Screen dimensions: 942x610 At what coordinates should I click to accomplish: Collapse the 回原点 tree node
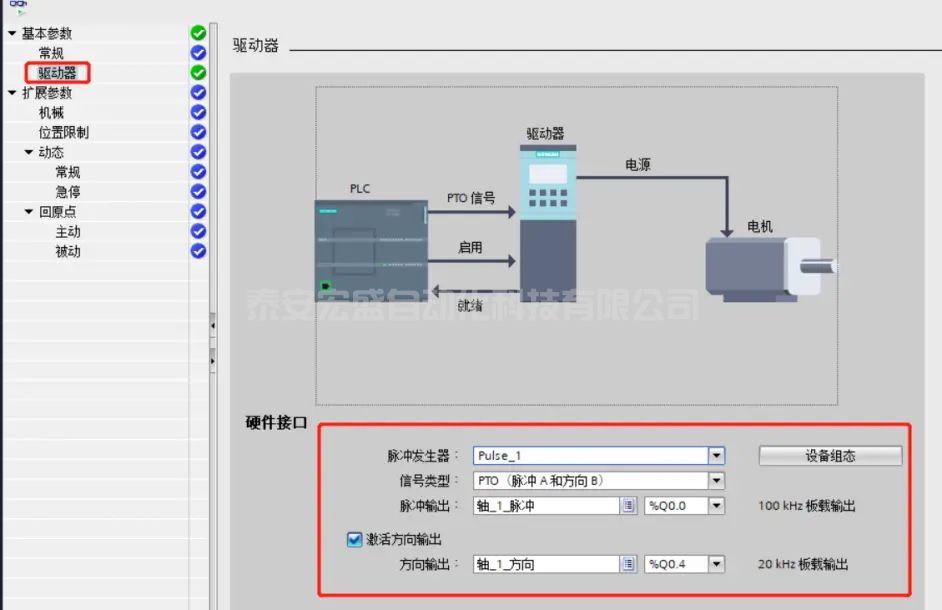point(29,212)
